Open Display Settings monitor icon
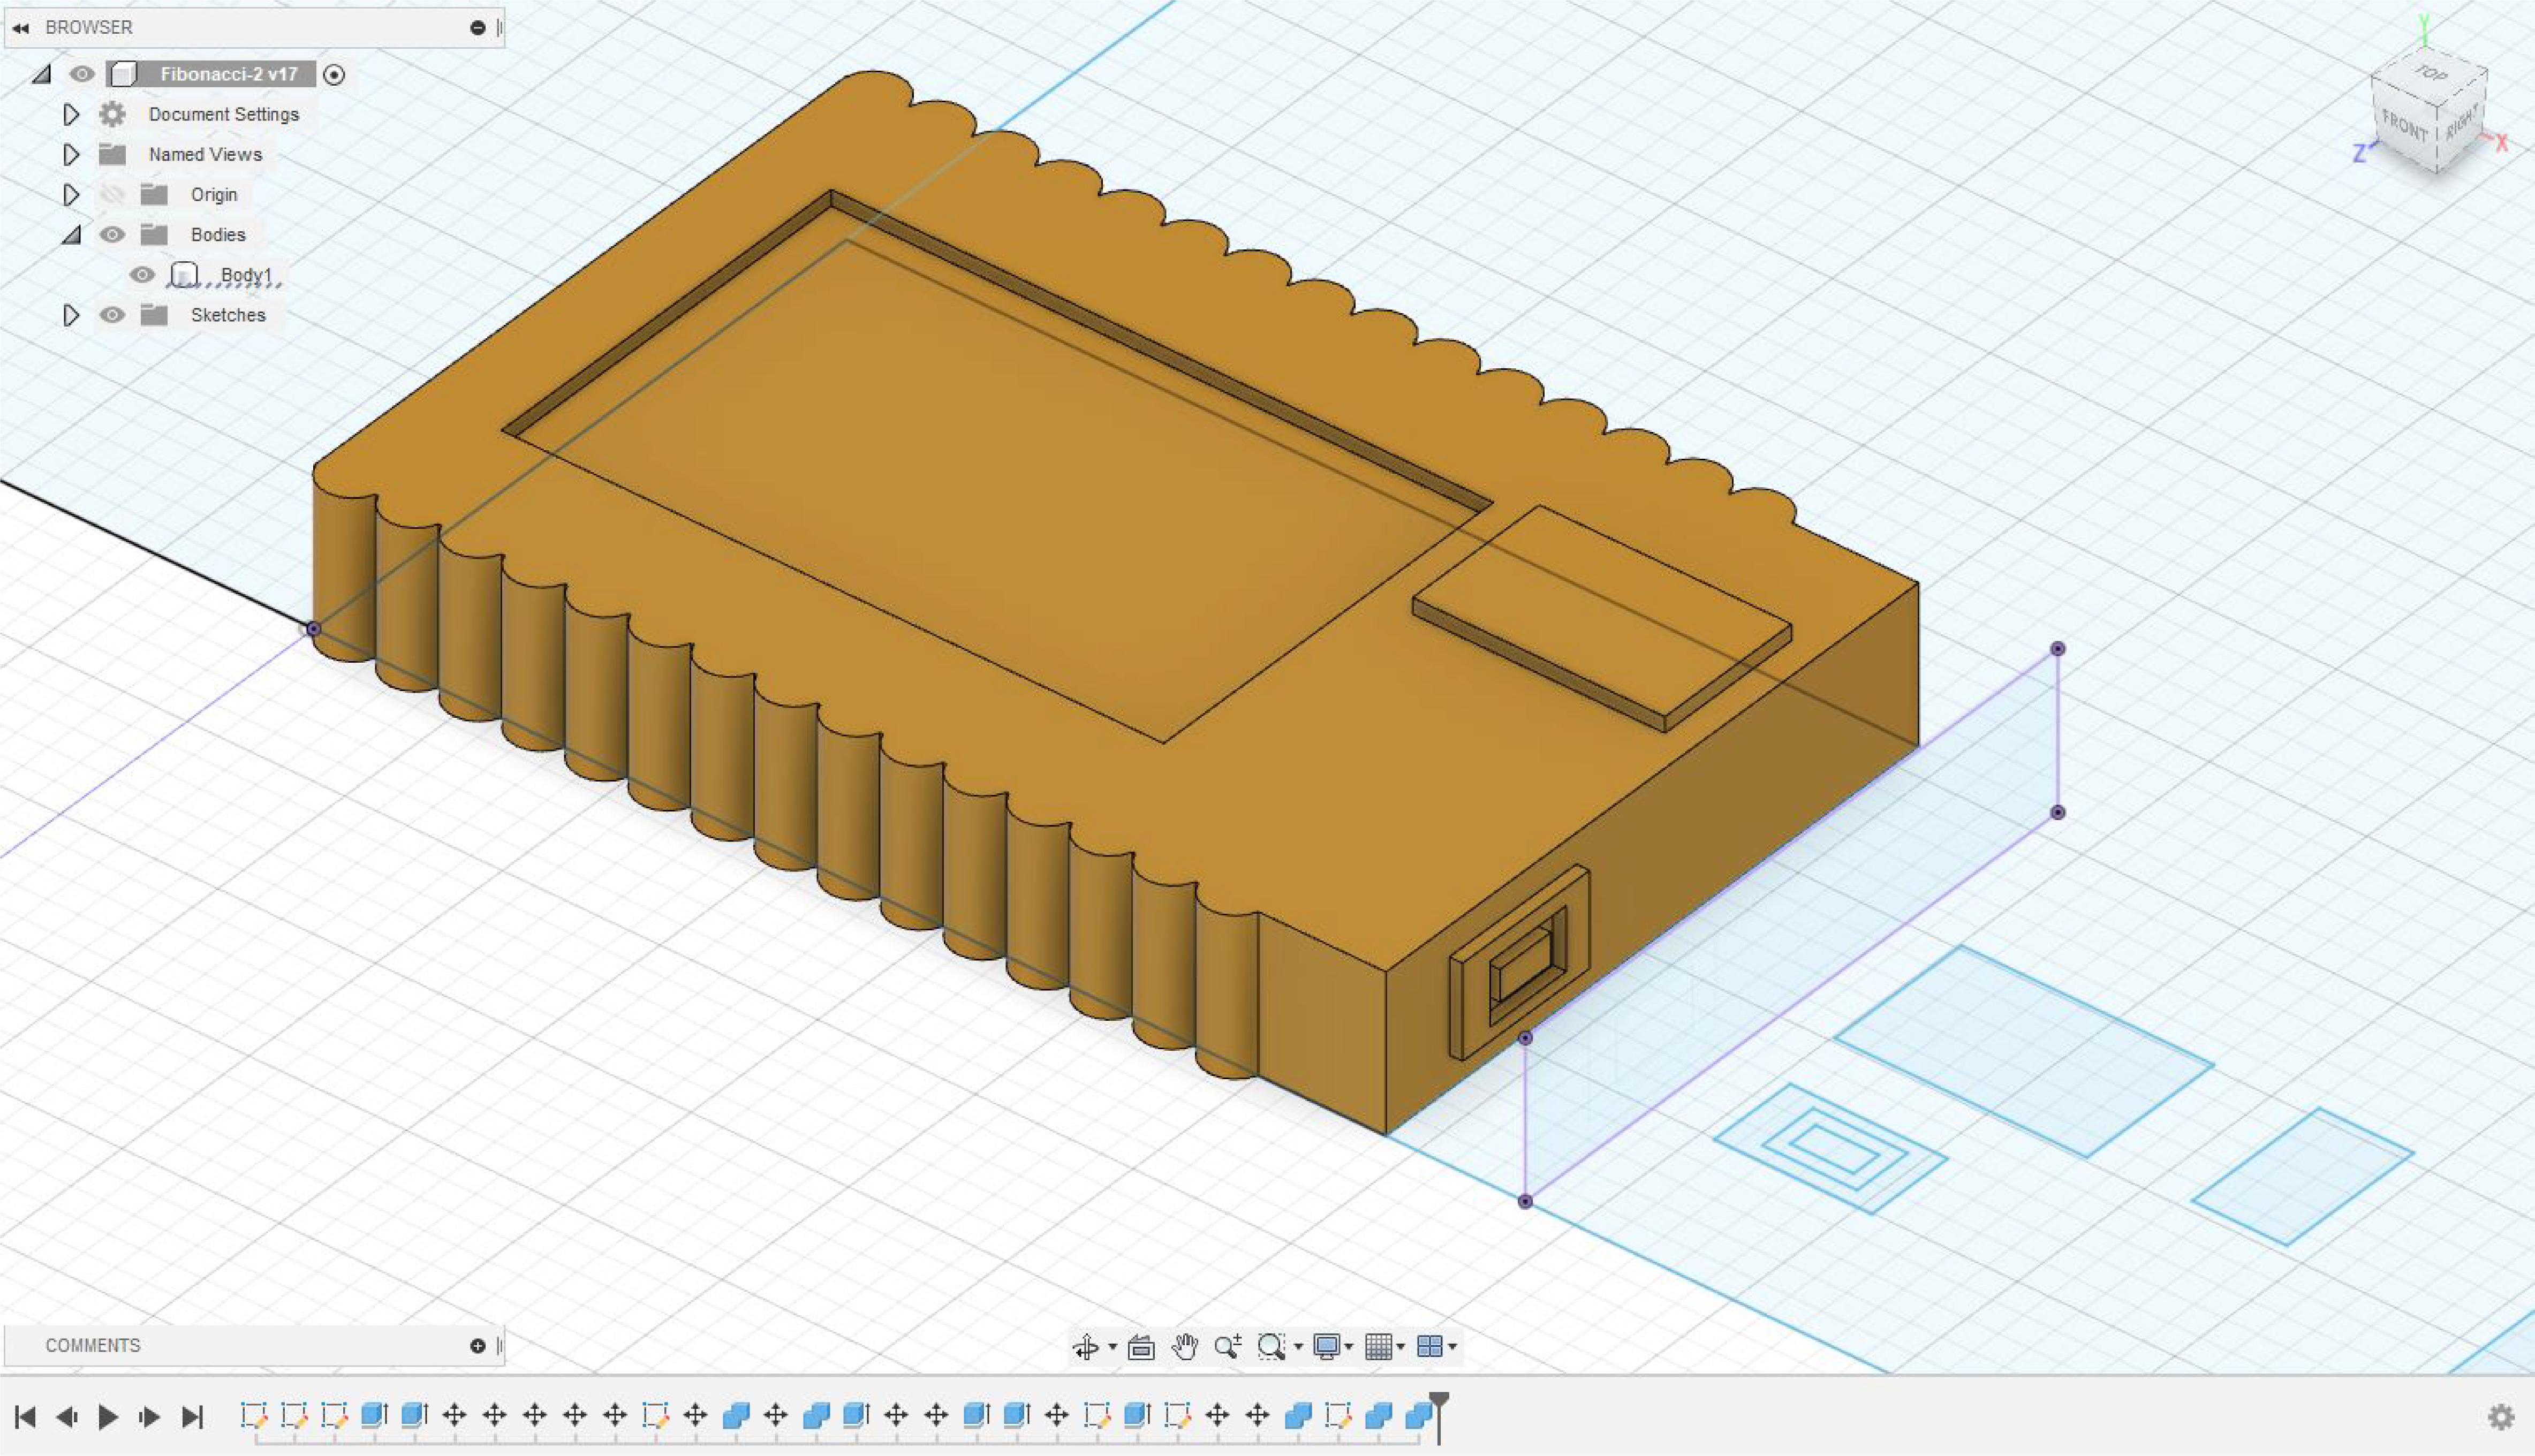Viewport: 2535px width, 1456px height. coord(1327,1347)
